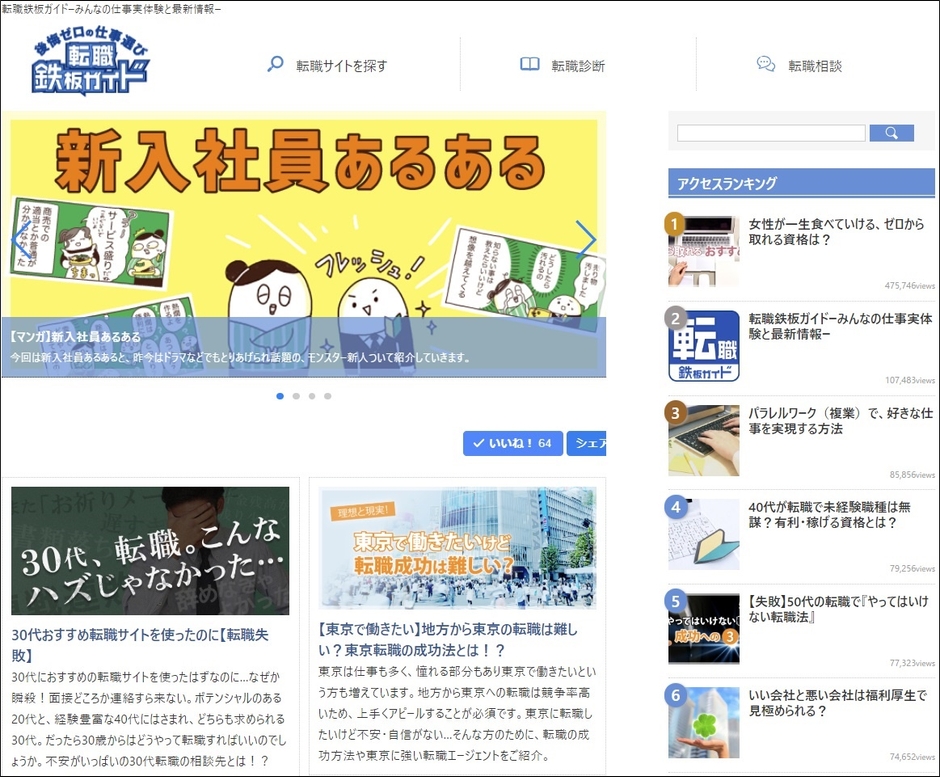The image size is (940, 777).
Task: Advance carousel with right arrow
Action: tap(586, 240)
